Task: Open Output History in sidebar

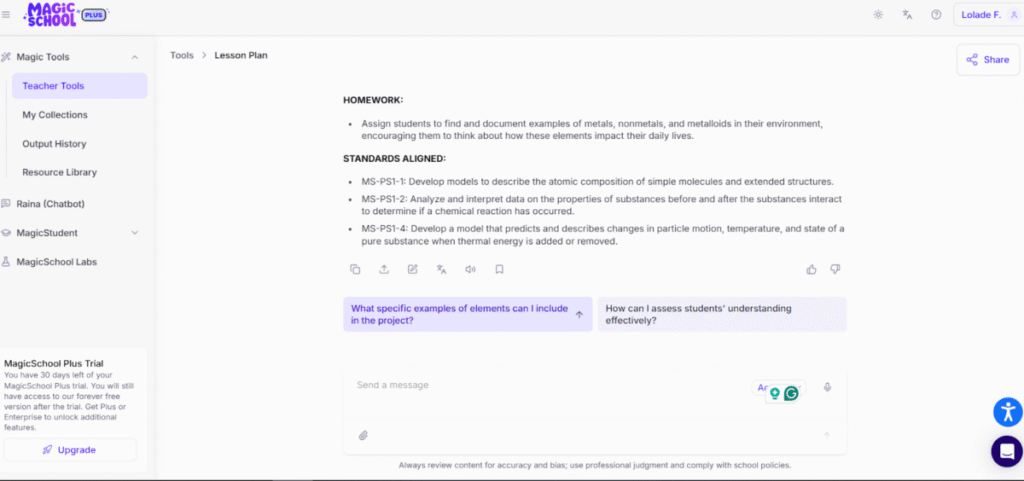Action: tap(54, 144)
